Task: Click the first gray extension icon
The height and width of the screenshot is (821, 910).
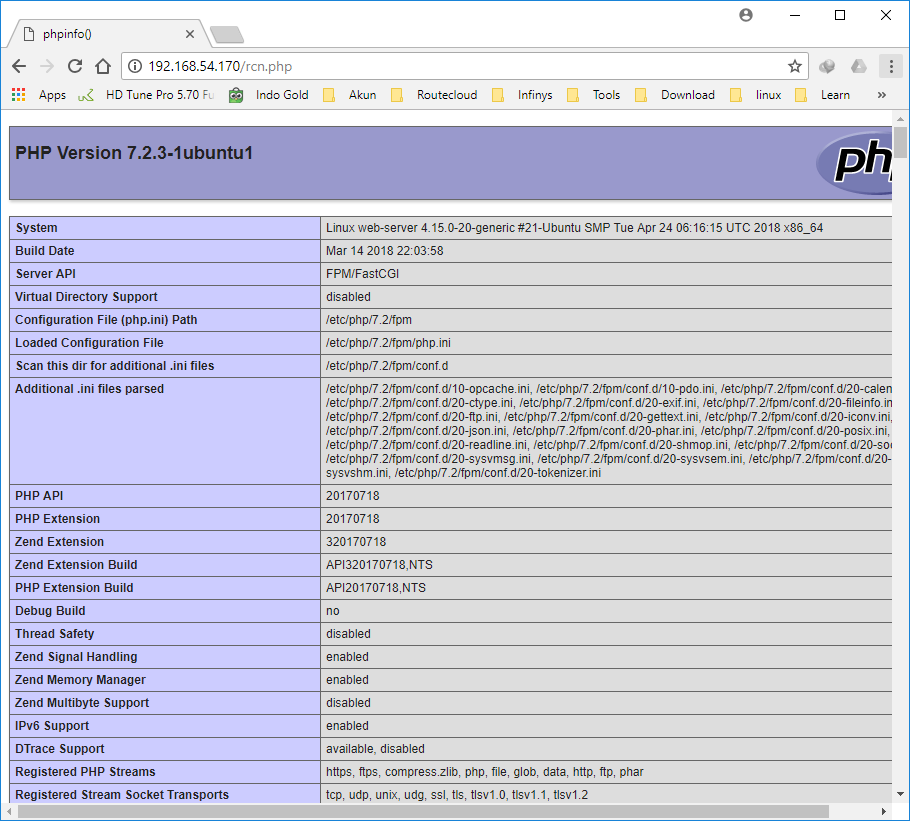Action: tap(827, 66)
